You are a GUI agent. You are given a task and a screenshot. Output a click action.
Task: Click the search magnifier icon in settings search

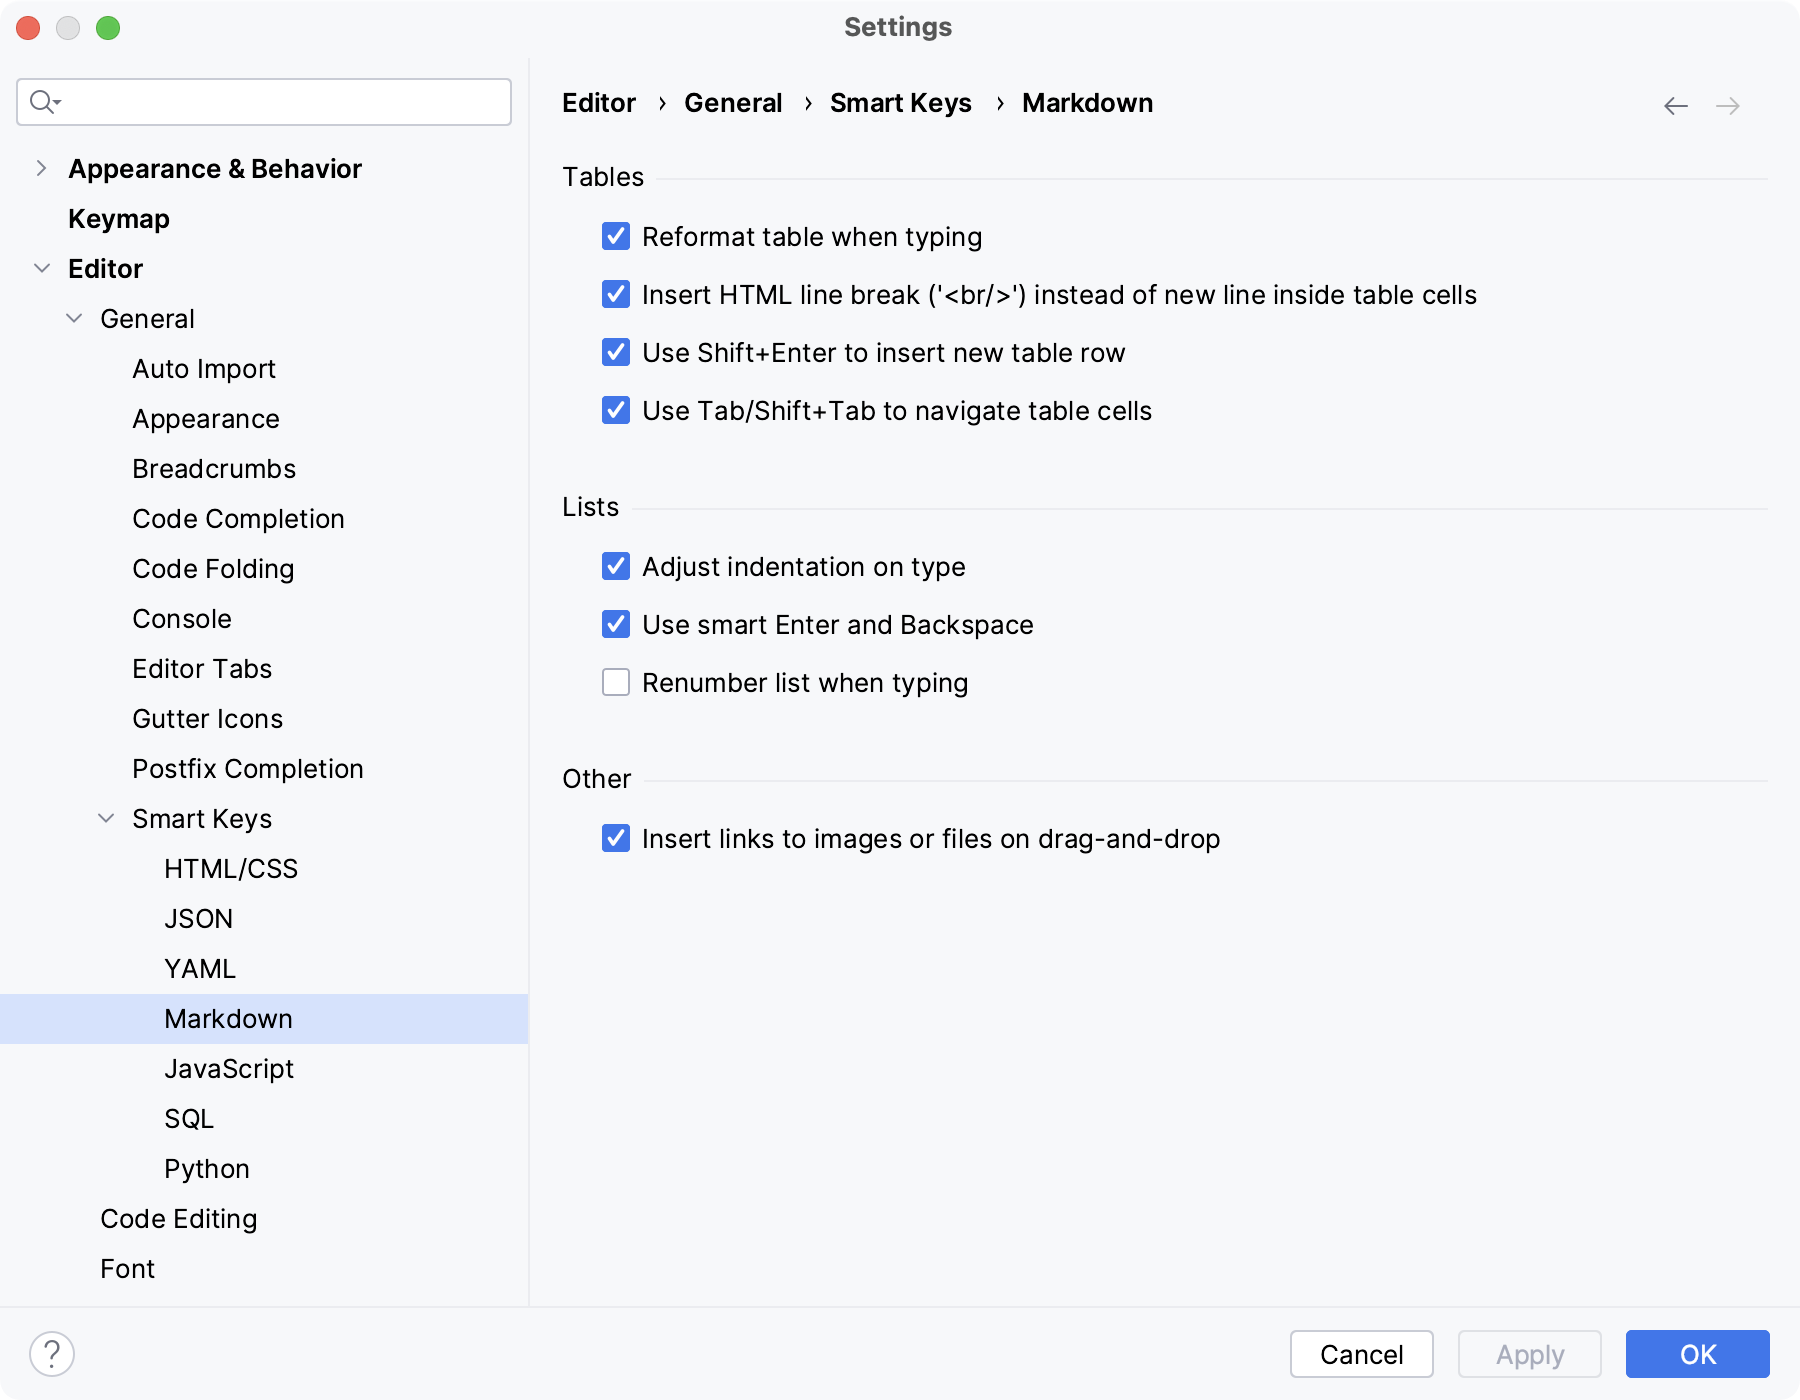coord(44,101)
